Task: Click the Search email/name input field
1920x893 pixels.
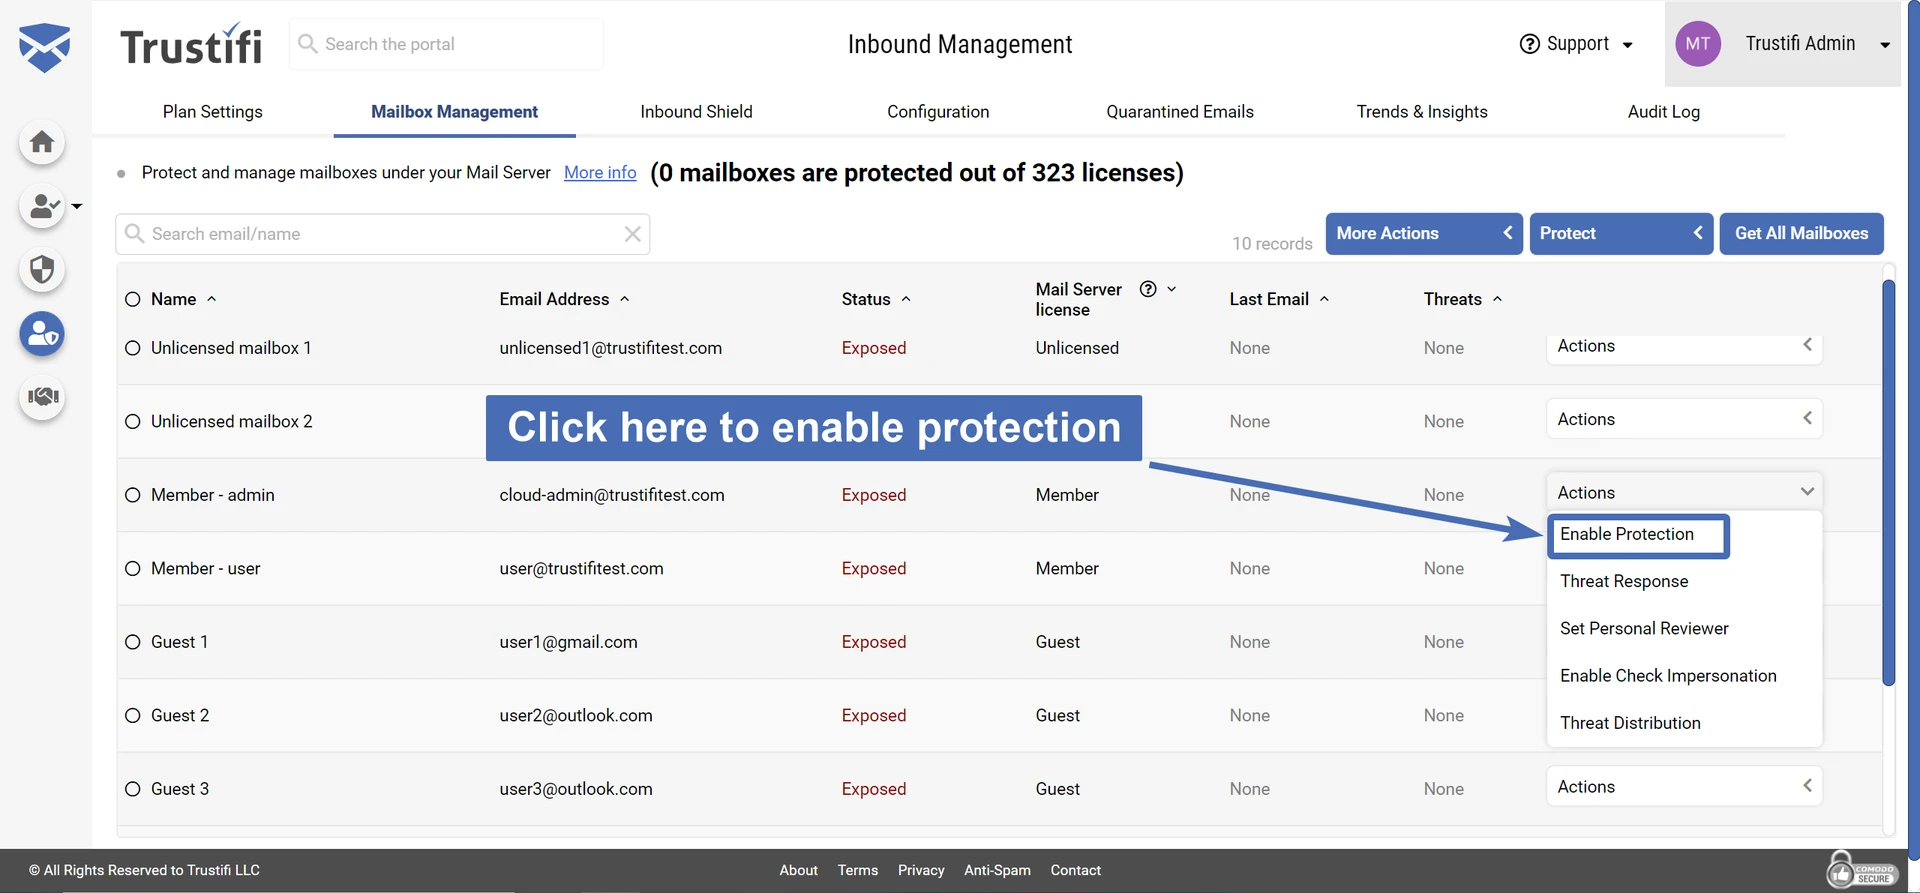Action: tap(380, 234)
